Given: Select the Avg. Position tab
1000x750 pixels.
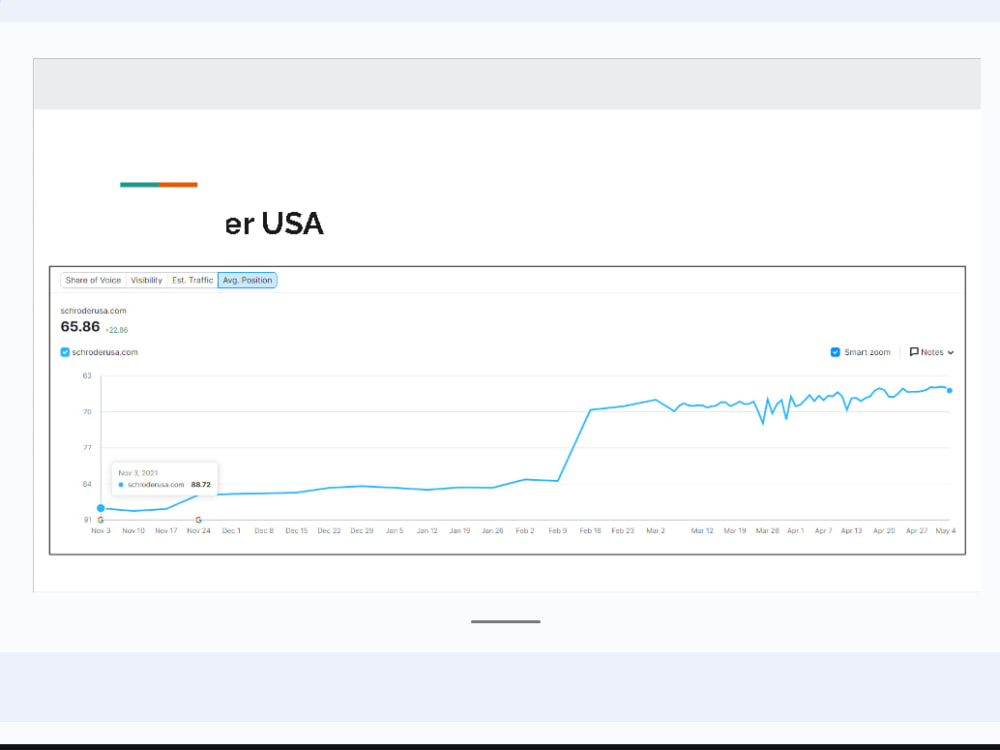Looking at the screenshot, I should [247, 280].
